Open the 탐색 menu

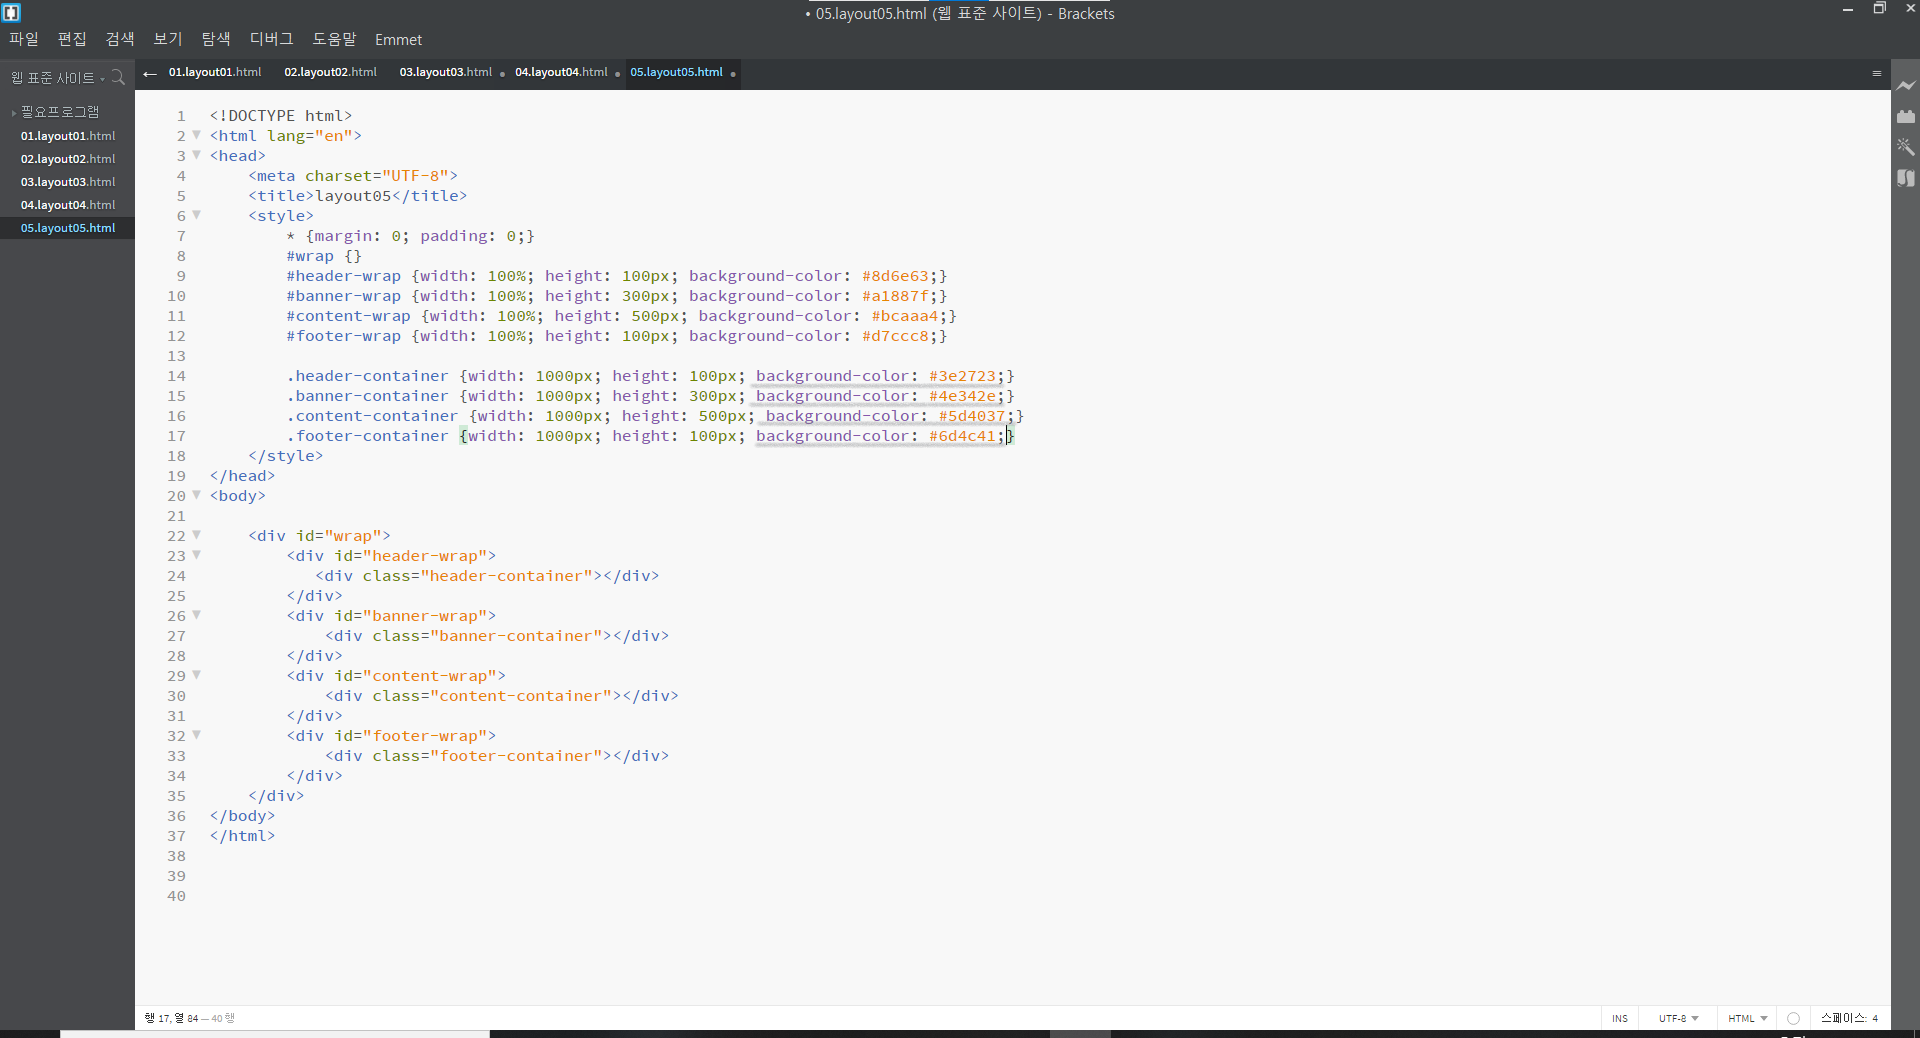point(216,39)
